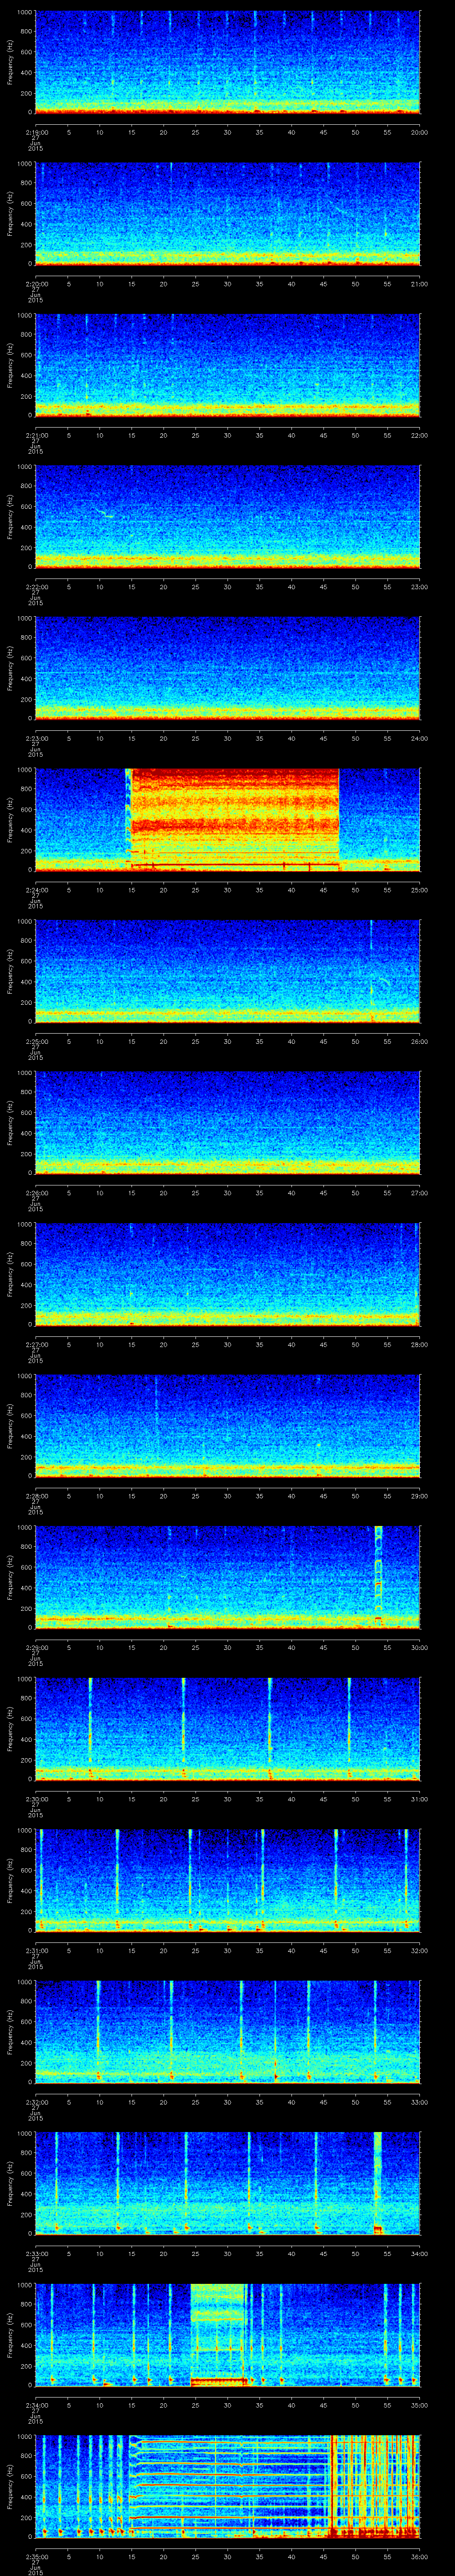Viewport: 455px width, 2576px height.
Task: Click the 27:00 end time label
Action: point(419,1193)
